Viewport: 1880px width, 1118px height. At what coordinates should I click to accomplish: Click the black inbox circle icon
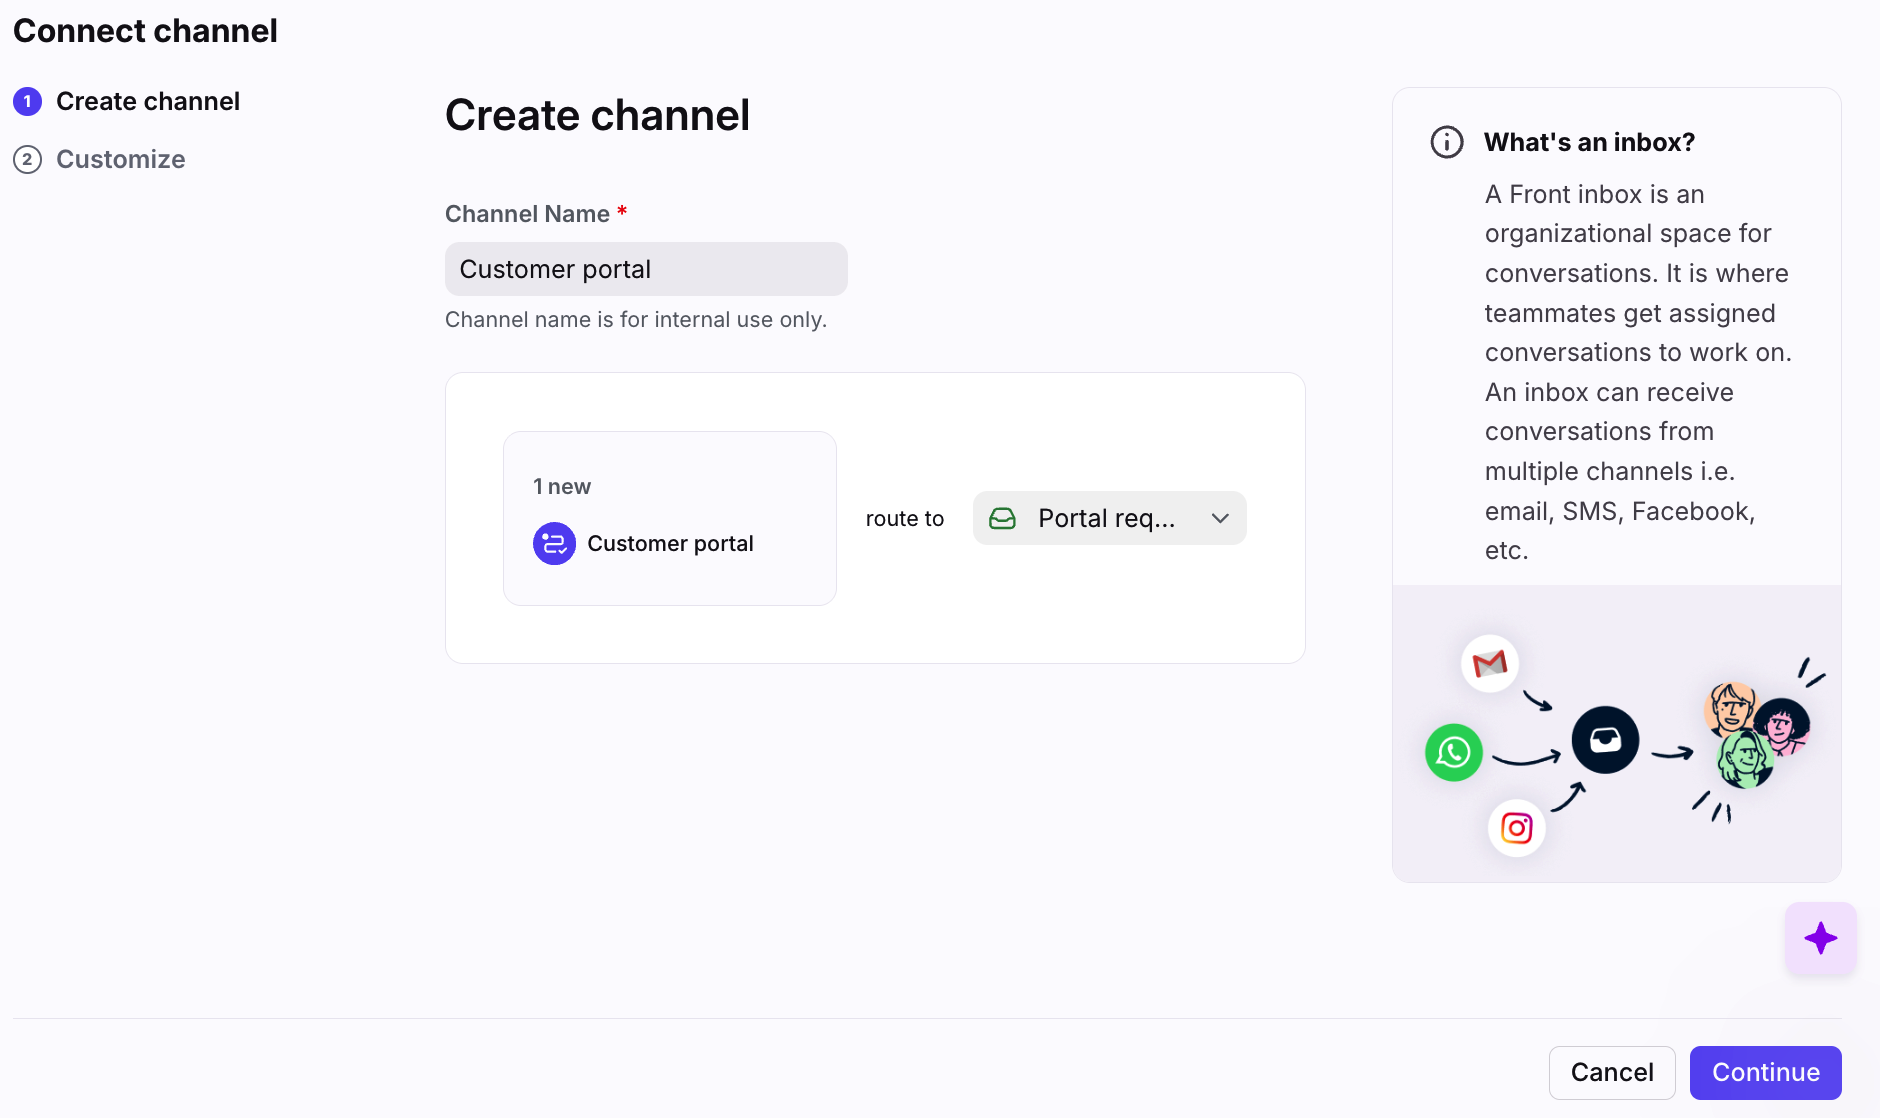pos(1605,740)
